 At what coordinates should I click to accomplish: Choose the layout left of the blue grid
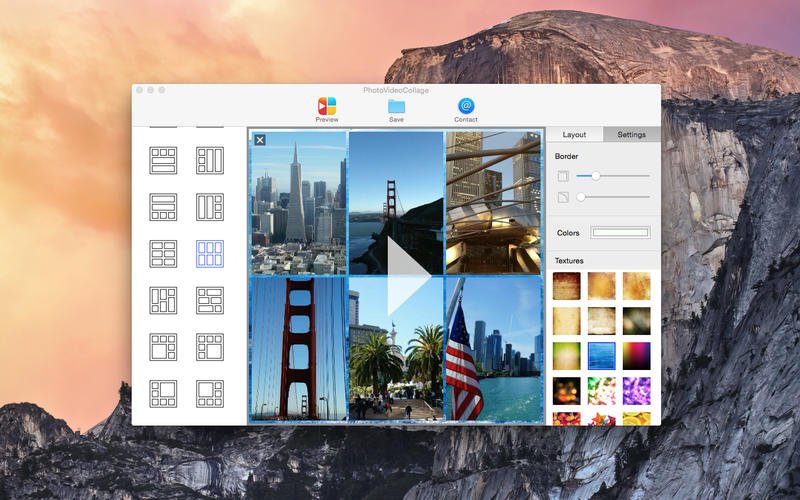coord(163,253)
